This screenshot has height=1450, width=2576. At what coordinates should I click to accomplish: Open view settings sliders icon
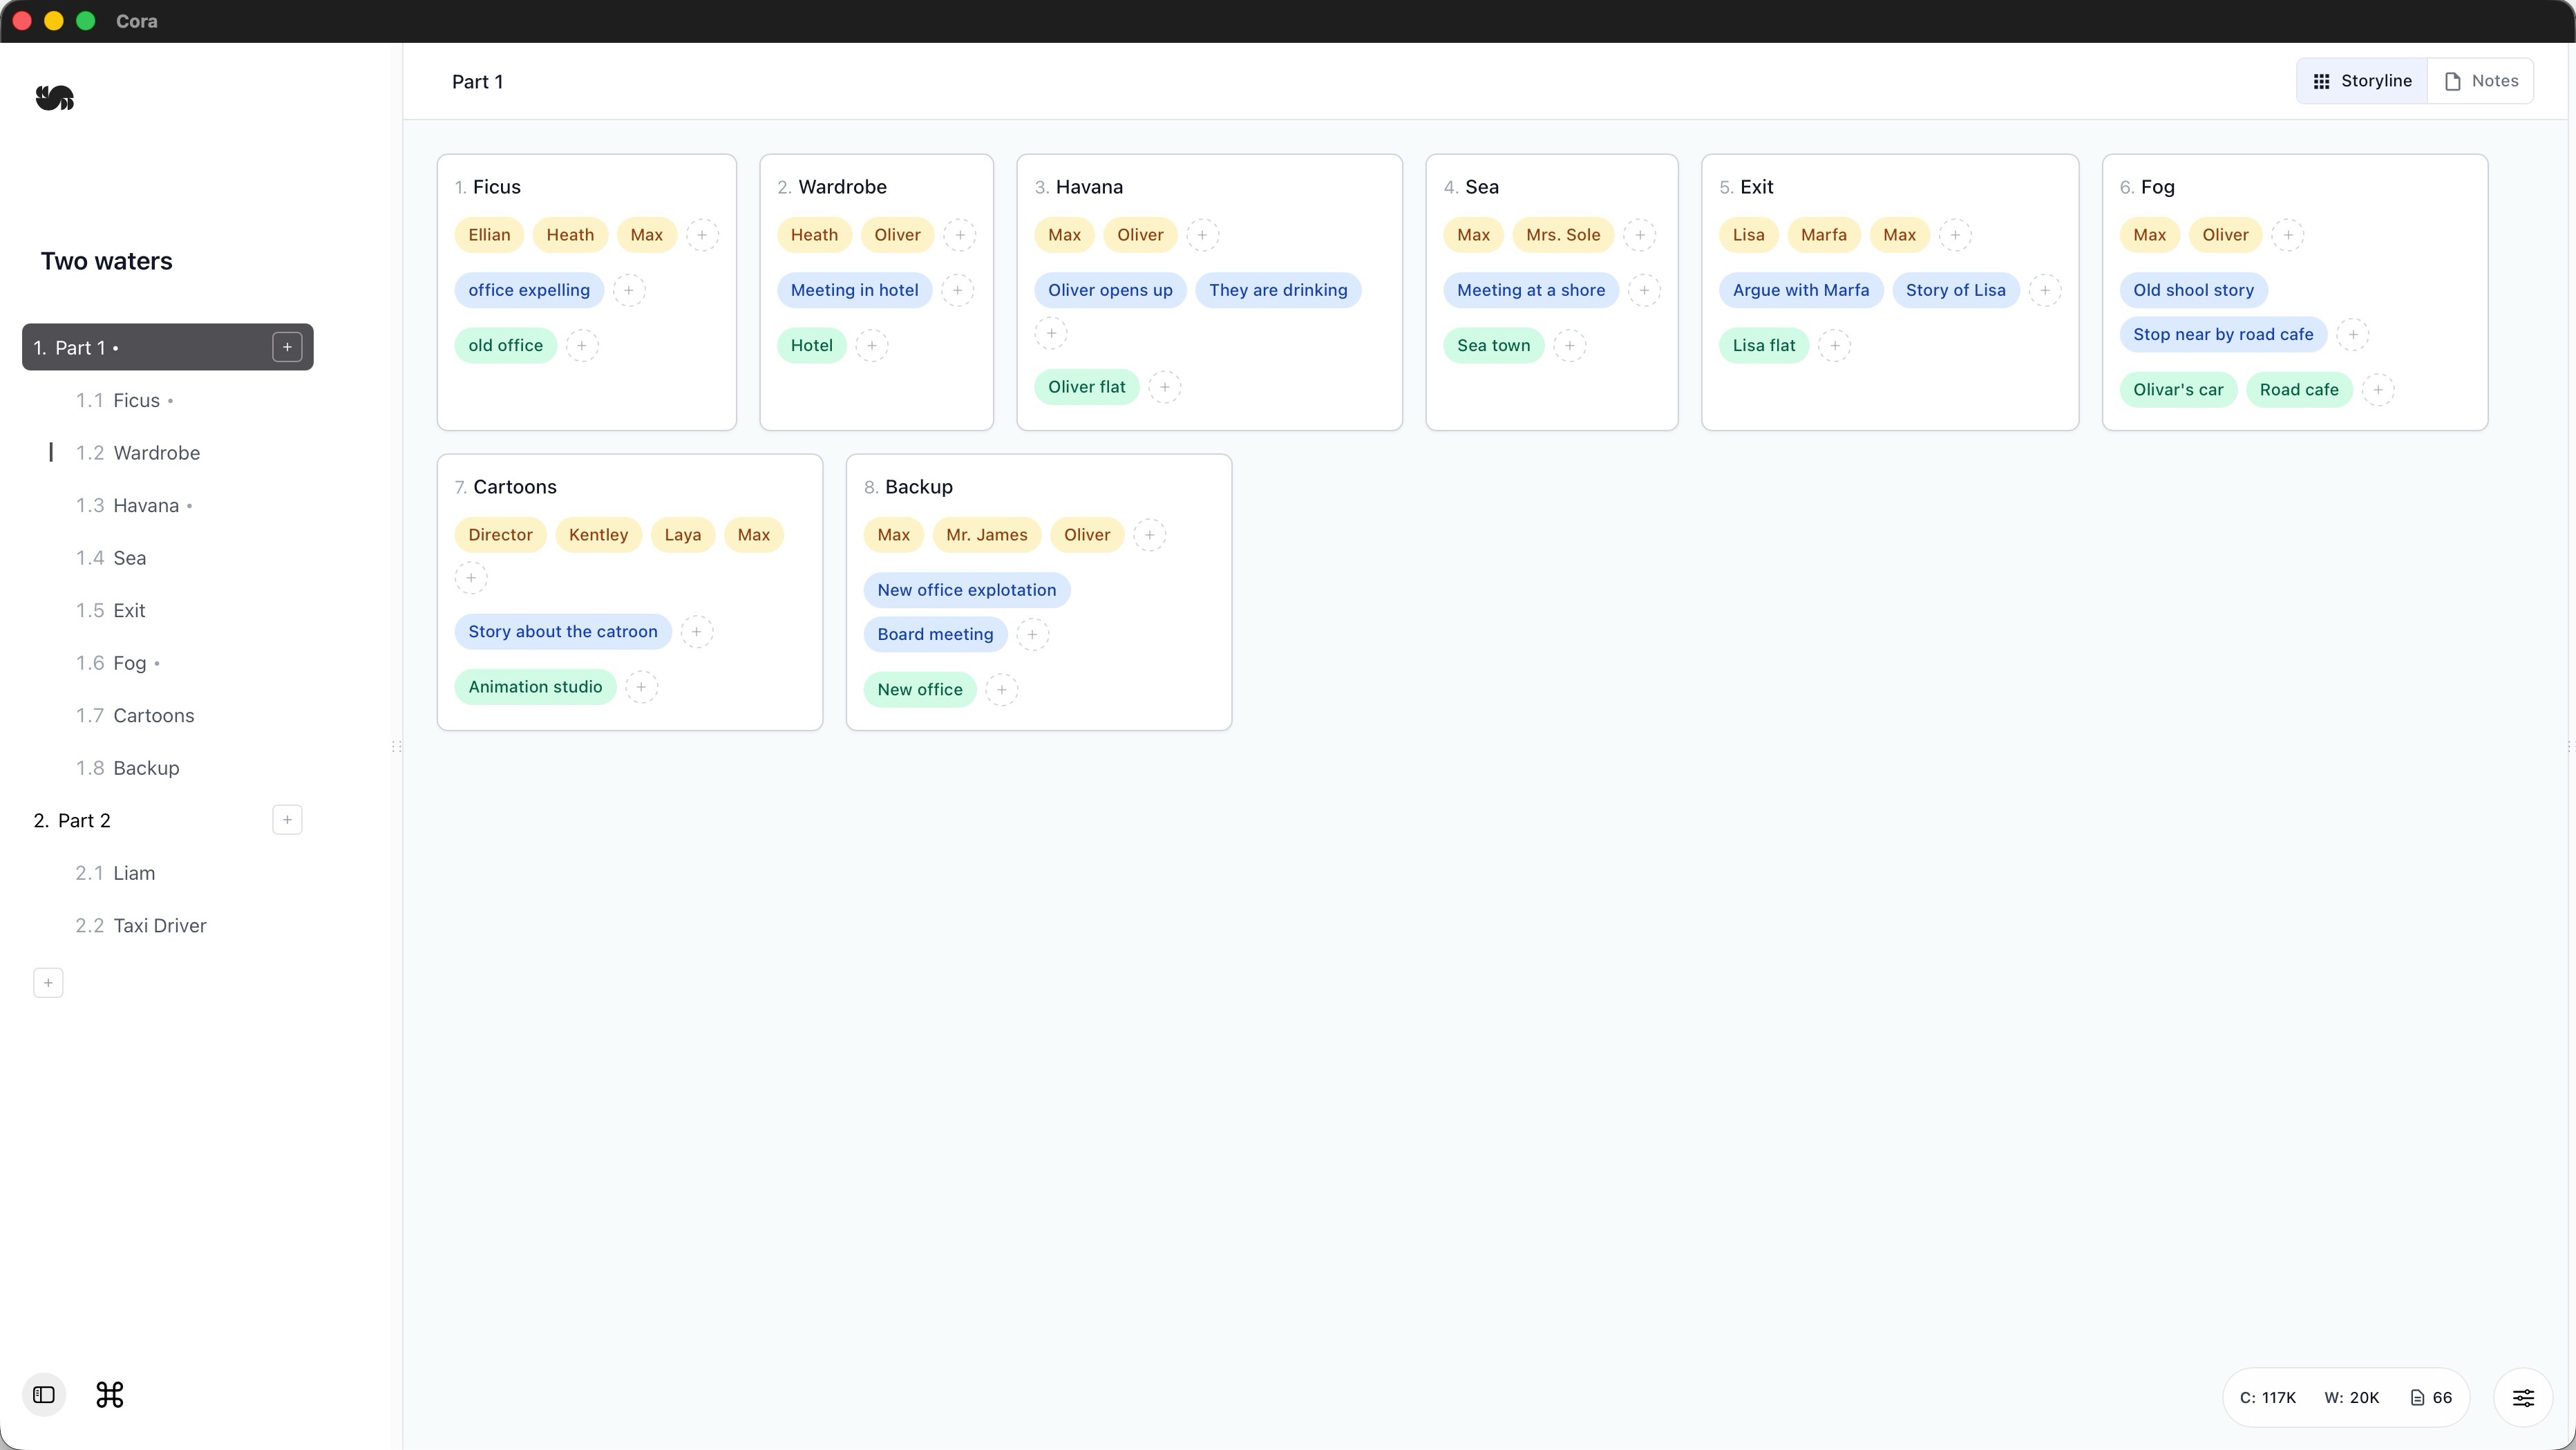pos(2523,1397)
